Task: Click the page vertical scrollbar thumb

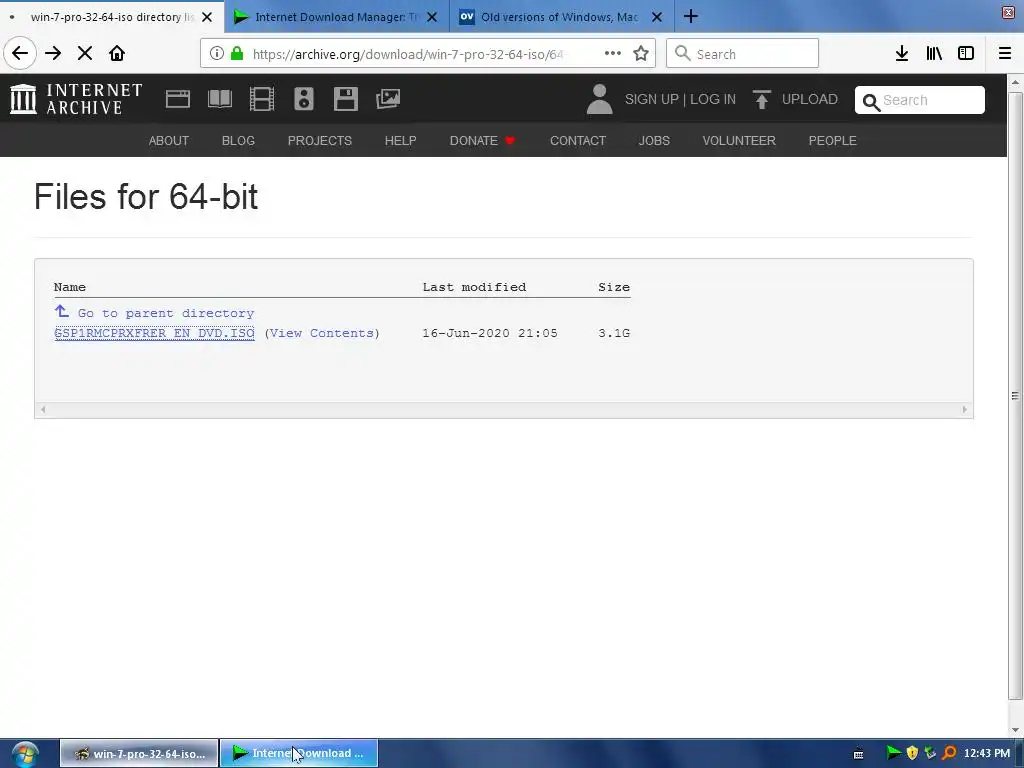Action: pos(1015,396)
